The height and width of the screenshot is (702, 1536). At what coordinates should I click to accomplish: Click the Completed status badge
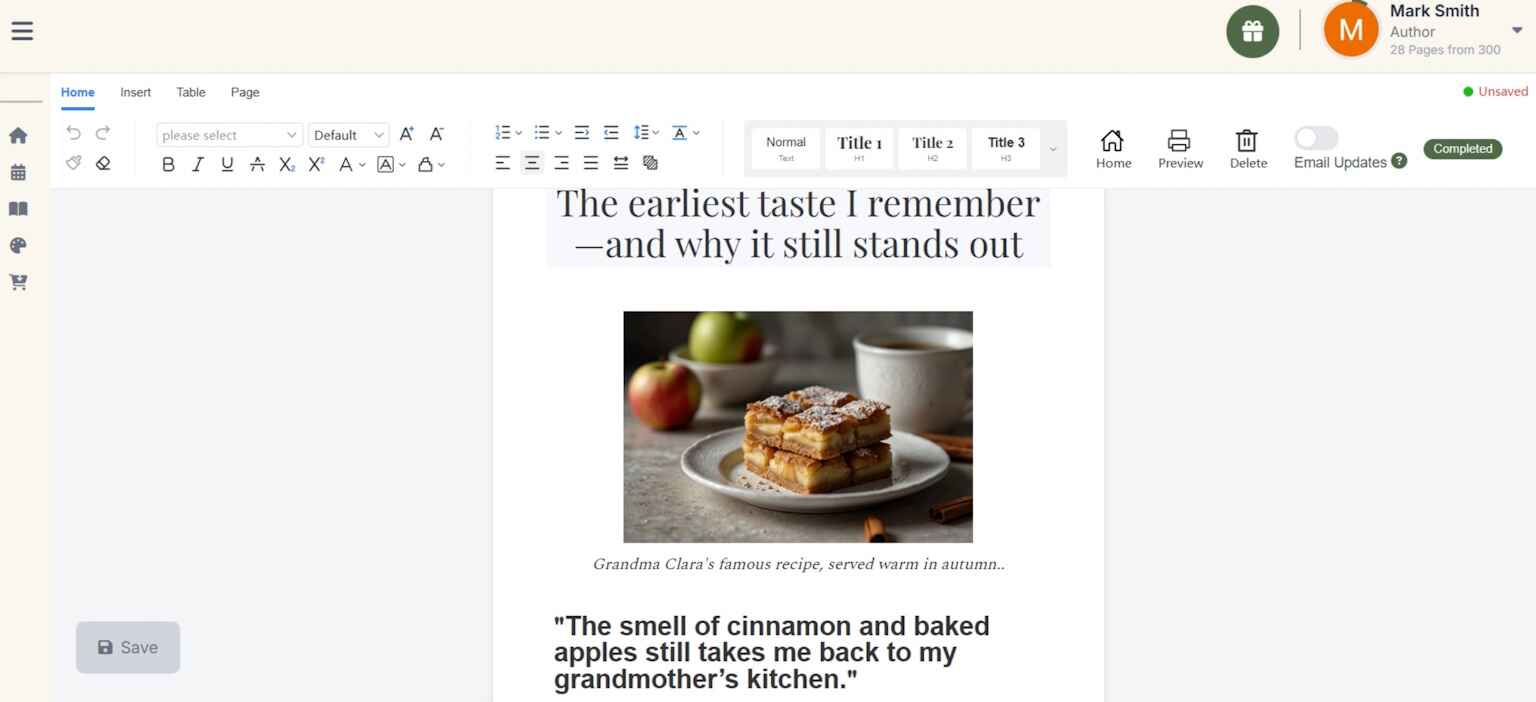[1462, 149]
